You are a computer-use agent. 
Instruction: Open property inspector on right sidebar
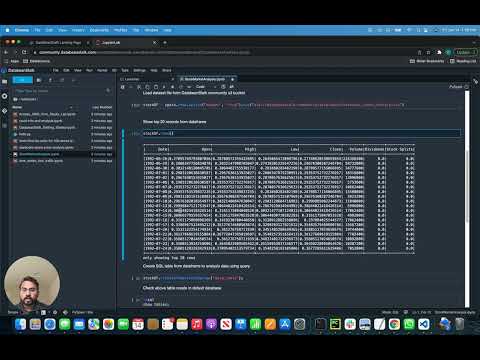475,81
